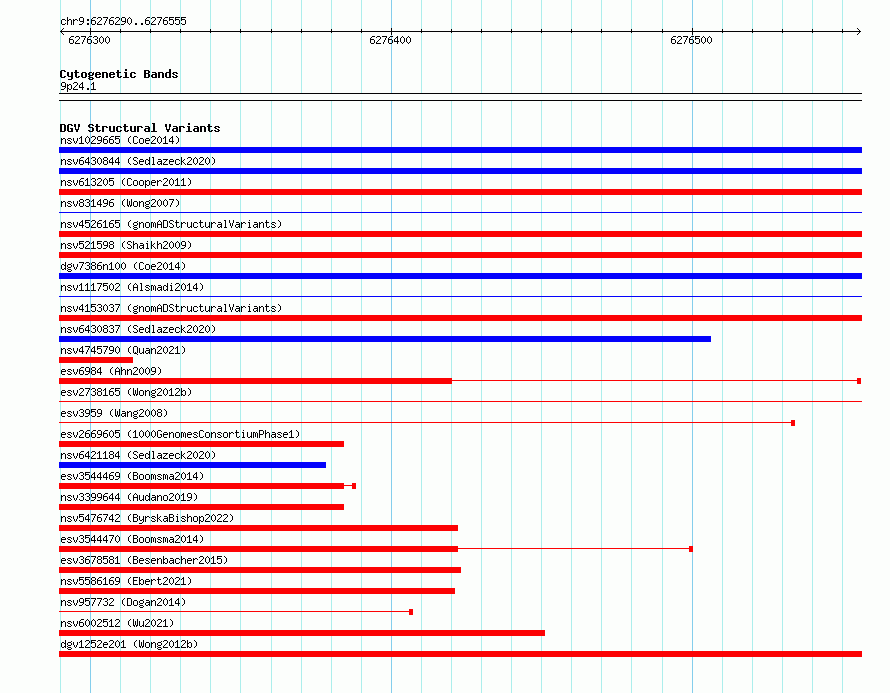This screenshot has height=693, width=890.
Task: Click the 6276500 ruler position label
Action: coord(691,40)
